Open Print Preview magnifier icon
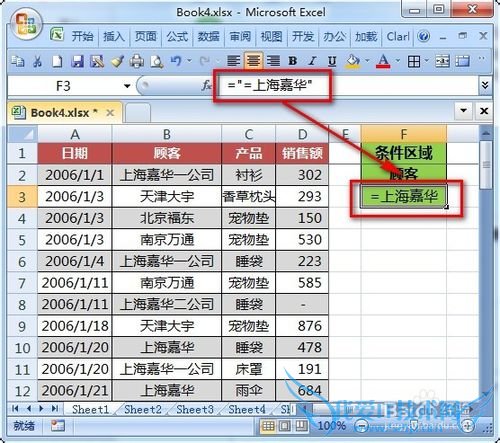Image resolution: width=500 pixels, height=443 pixels. [157, 61]
